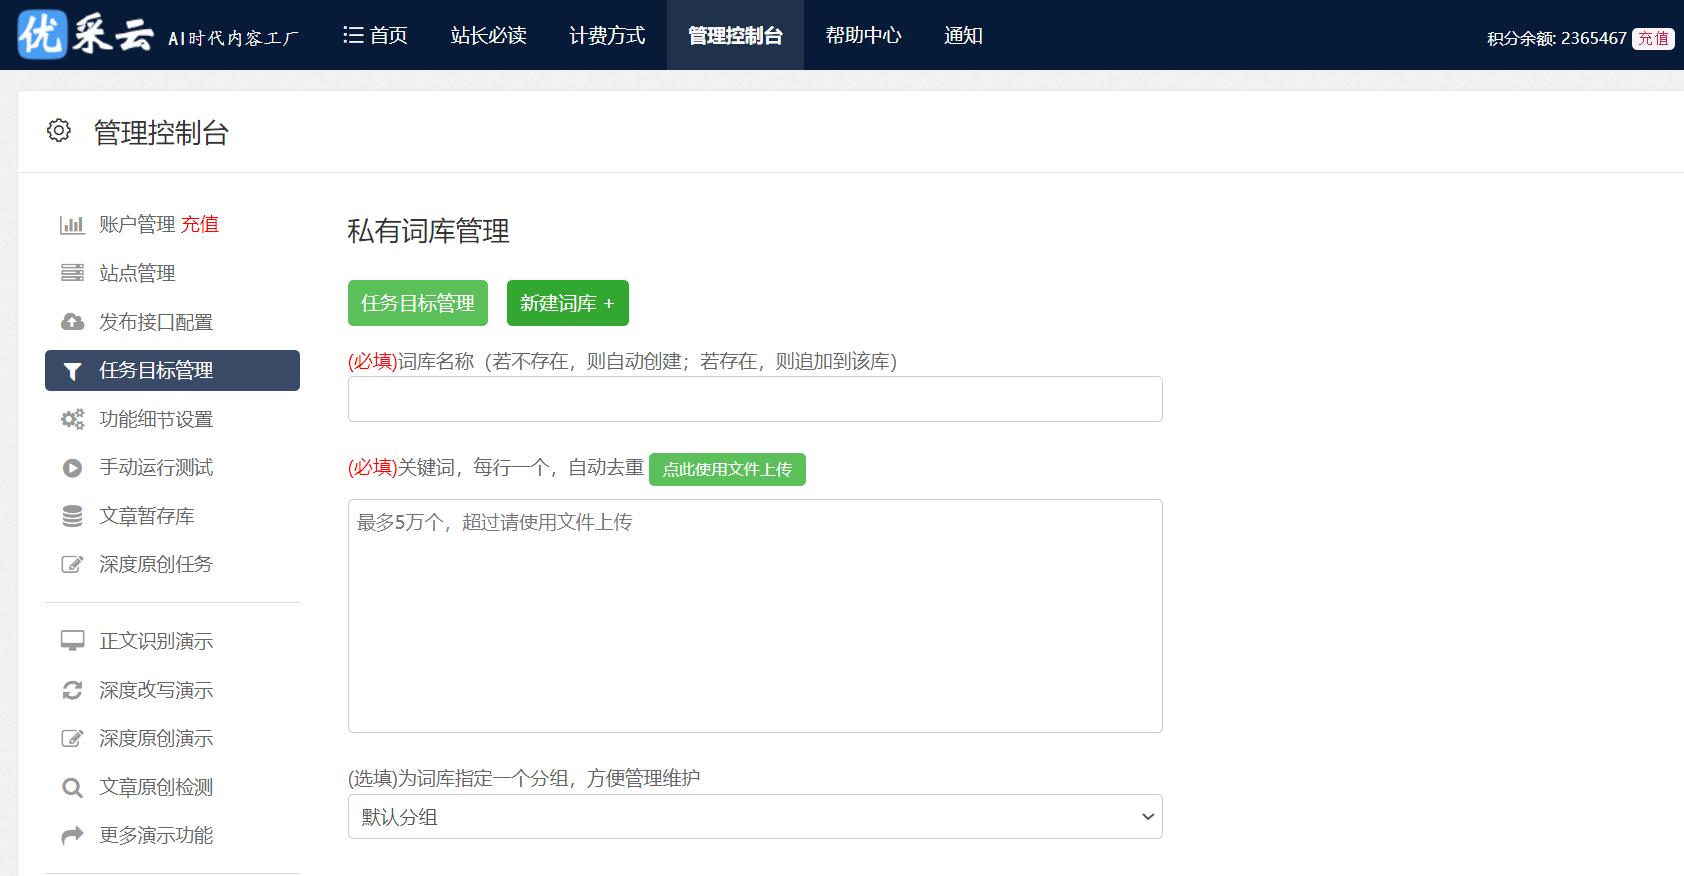The image size is (1684, 876).
Task: Open 首页 in the top navigation
Action: [x=375, y=35]
